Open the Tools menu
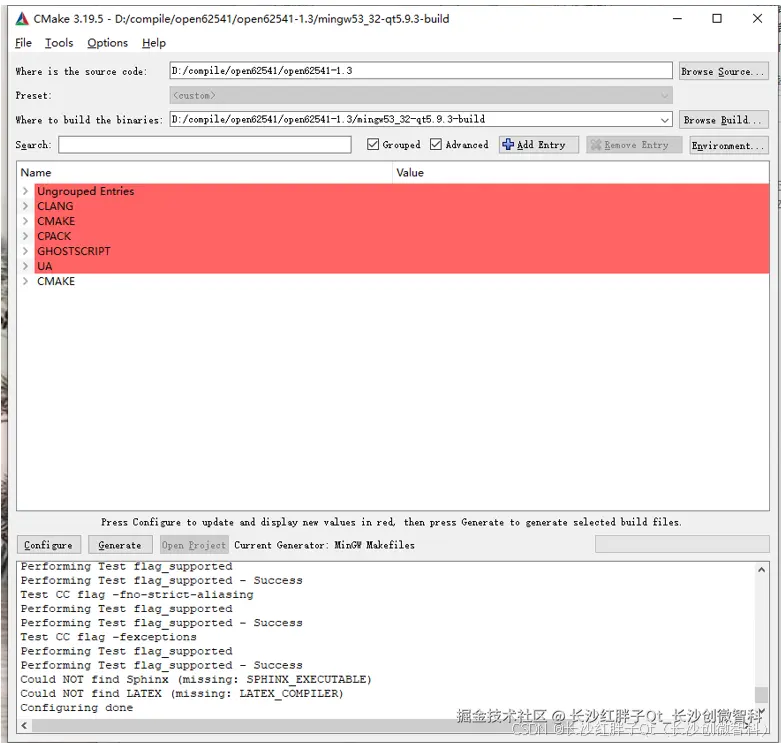Screen dimensions: 781x743 (59, 43)
